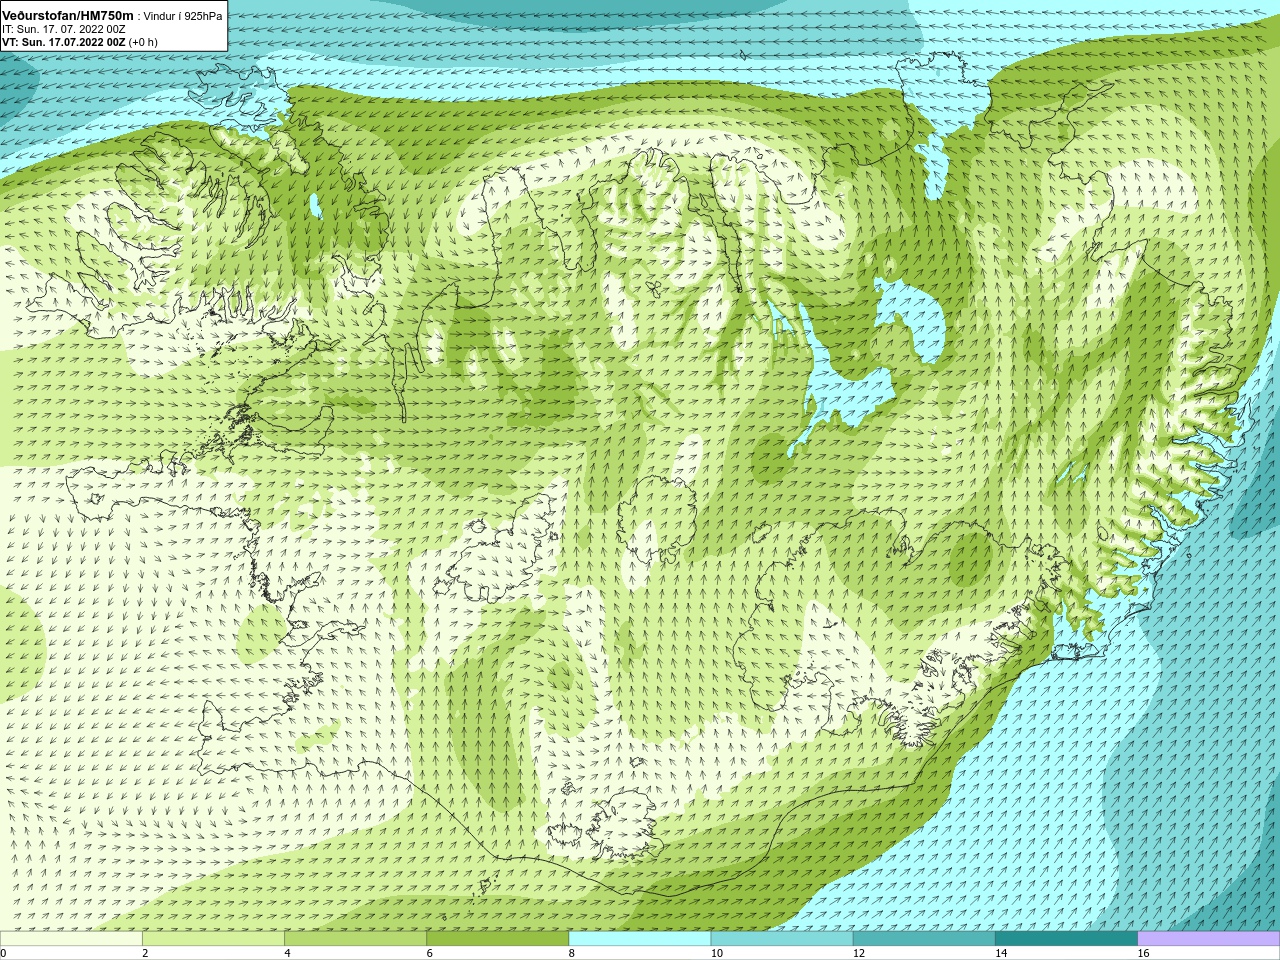The height and width of the screenshot is (960, 1280).
Task: Click the teal 12–14 legend swatch
Action: point(924,939)
